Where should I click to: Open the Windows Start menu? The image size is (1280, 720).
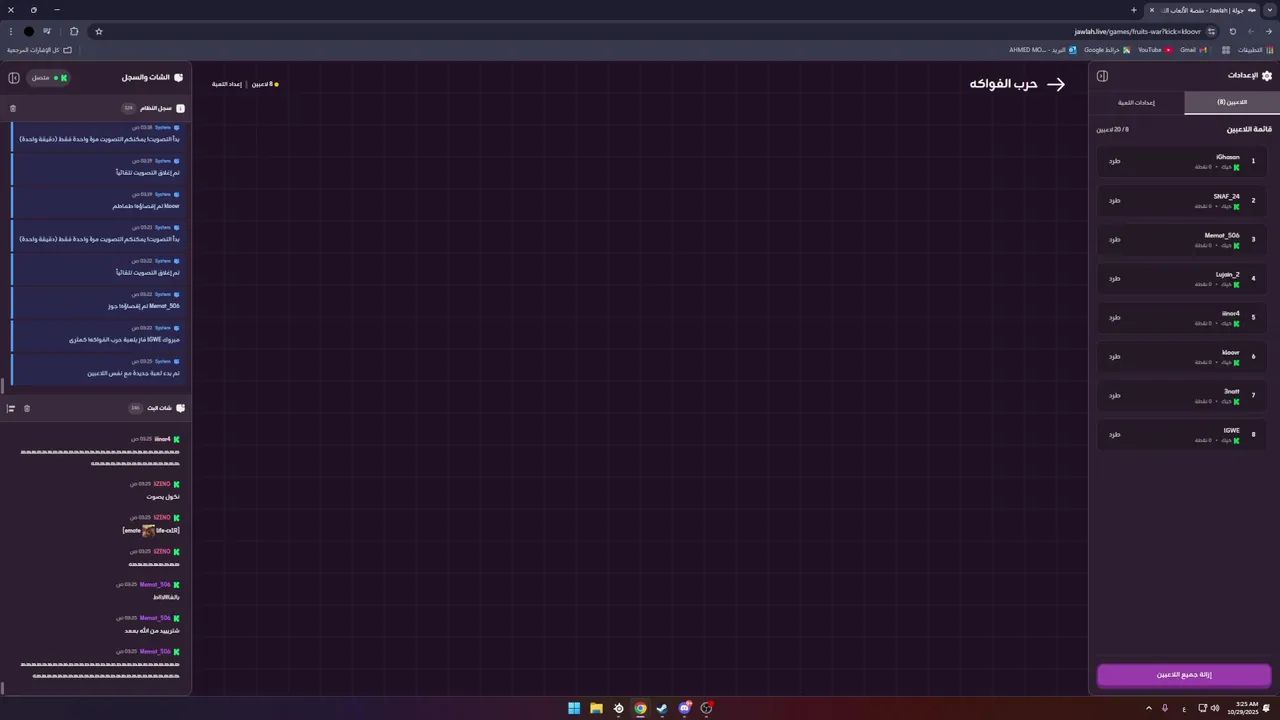(x=574, y=708)
